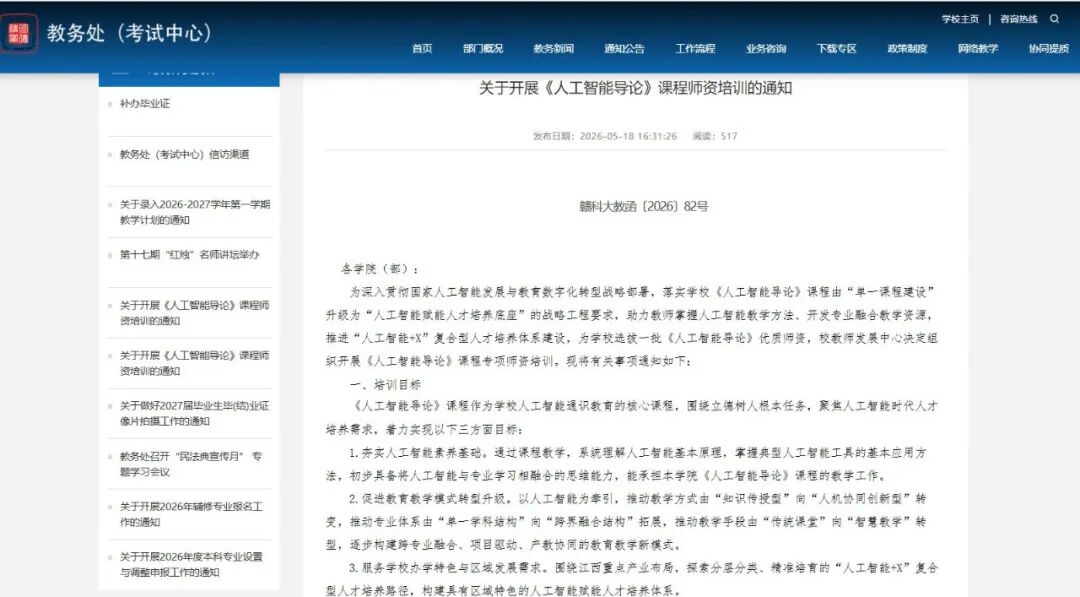This screenshot has width=1080, height=597.
Task: Click paragraph starting 2.促进教育教学模式转型升级
Action: coord(626,521)
